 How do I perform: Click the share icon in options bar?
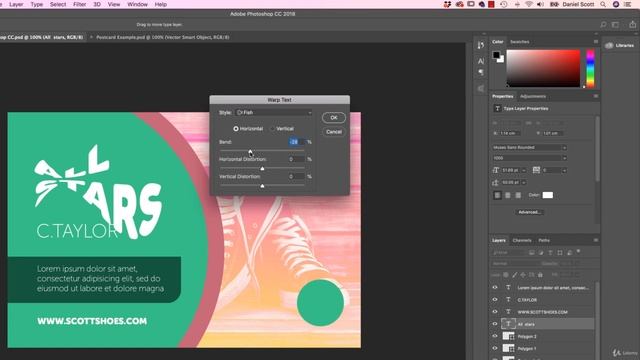click(x=632, y=24)
